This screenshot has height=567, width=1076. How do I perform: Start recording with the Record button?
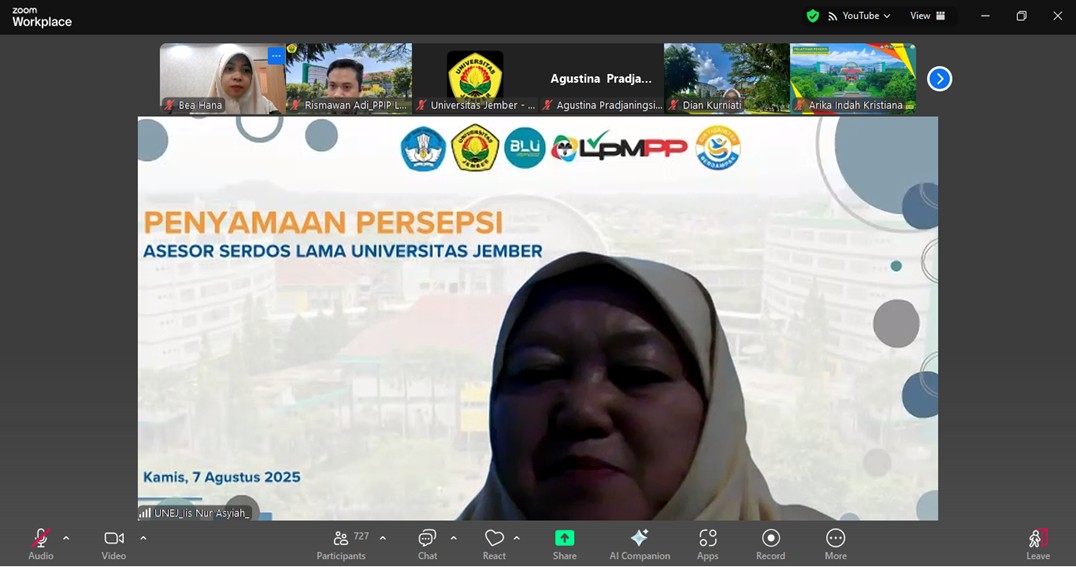click(770, 544)
